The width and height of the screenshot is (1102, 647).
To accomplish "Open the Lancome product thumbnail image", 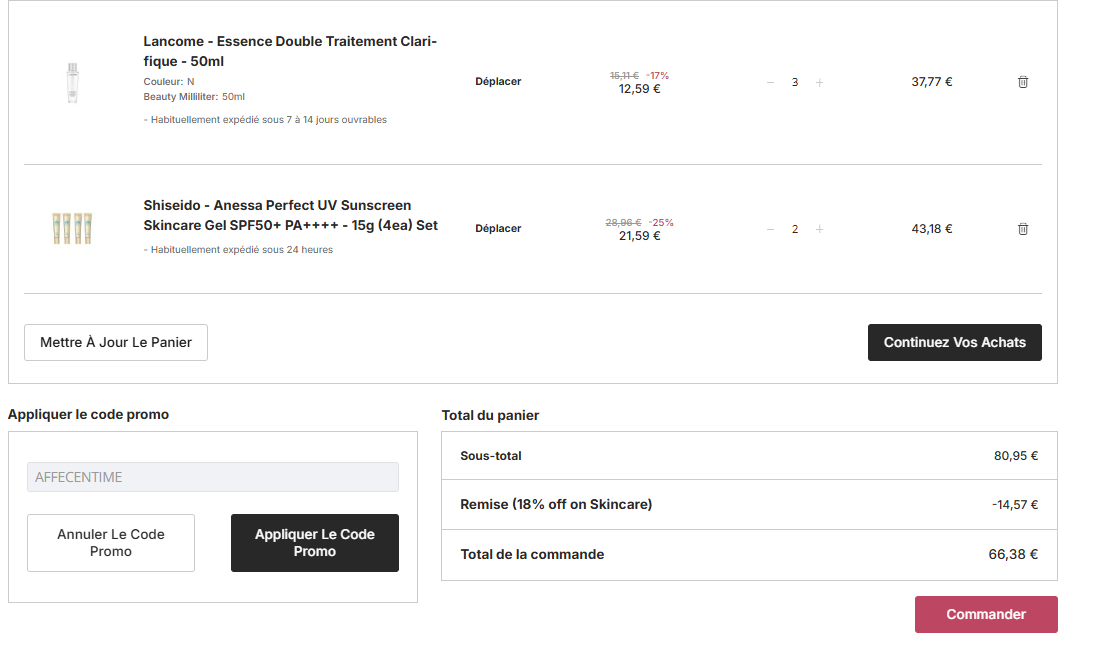I will tap(72, 82).
